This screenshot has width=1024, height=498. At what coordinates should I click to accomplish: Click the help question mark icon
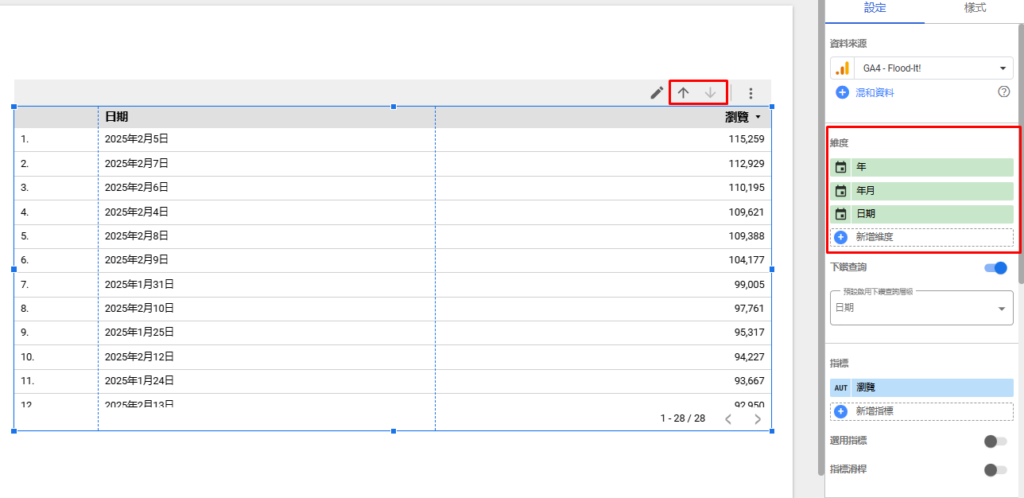pos(1004,92)
